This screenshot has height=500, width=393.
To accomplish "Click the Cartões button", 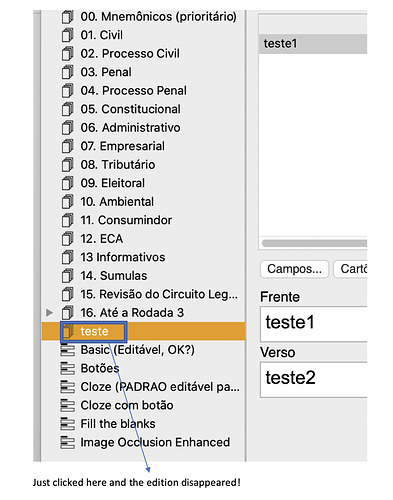I will point(350,269).
